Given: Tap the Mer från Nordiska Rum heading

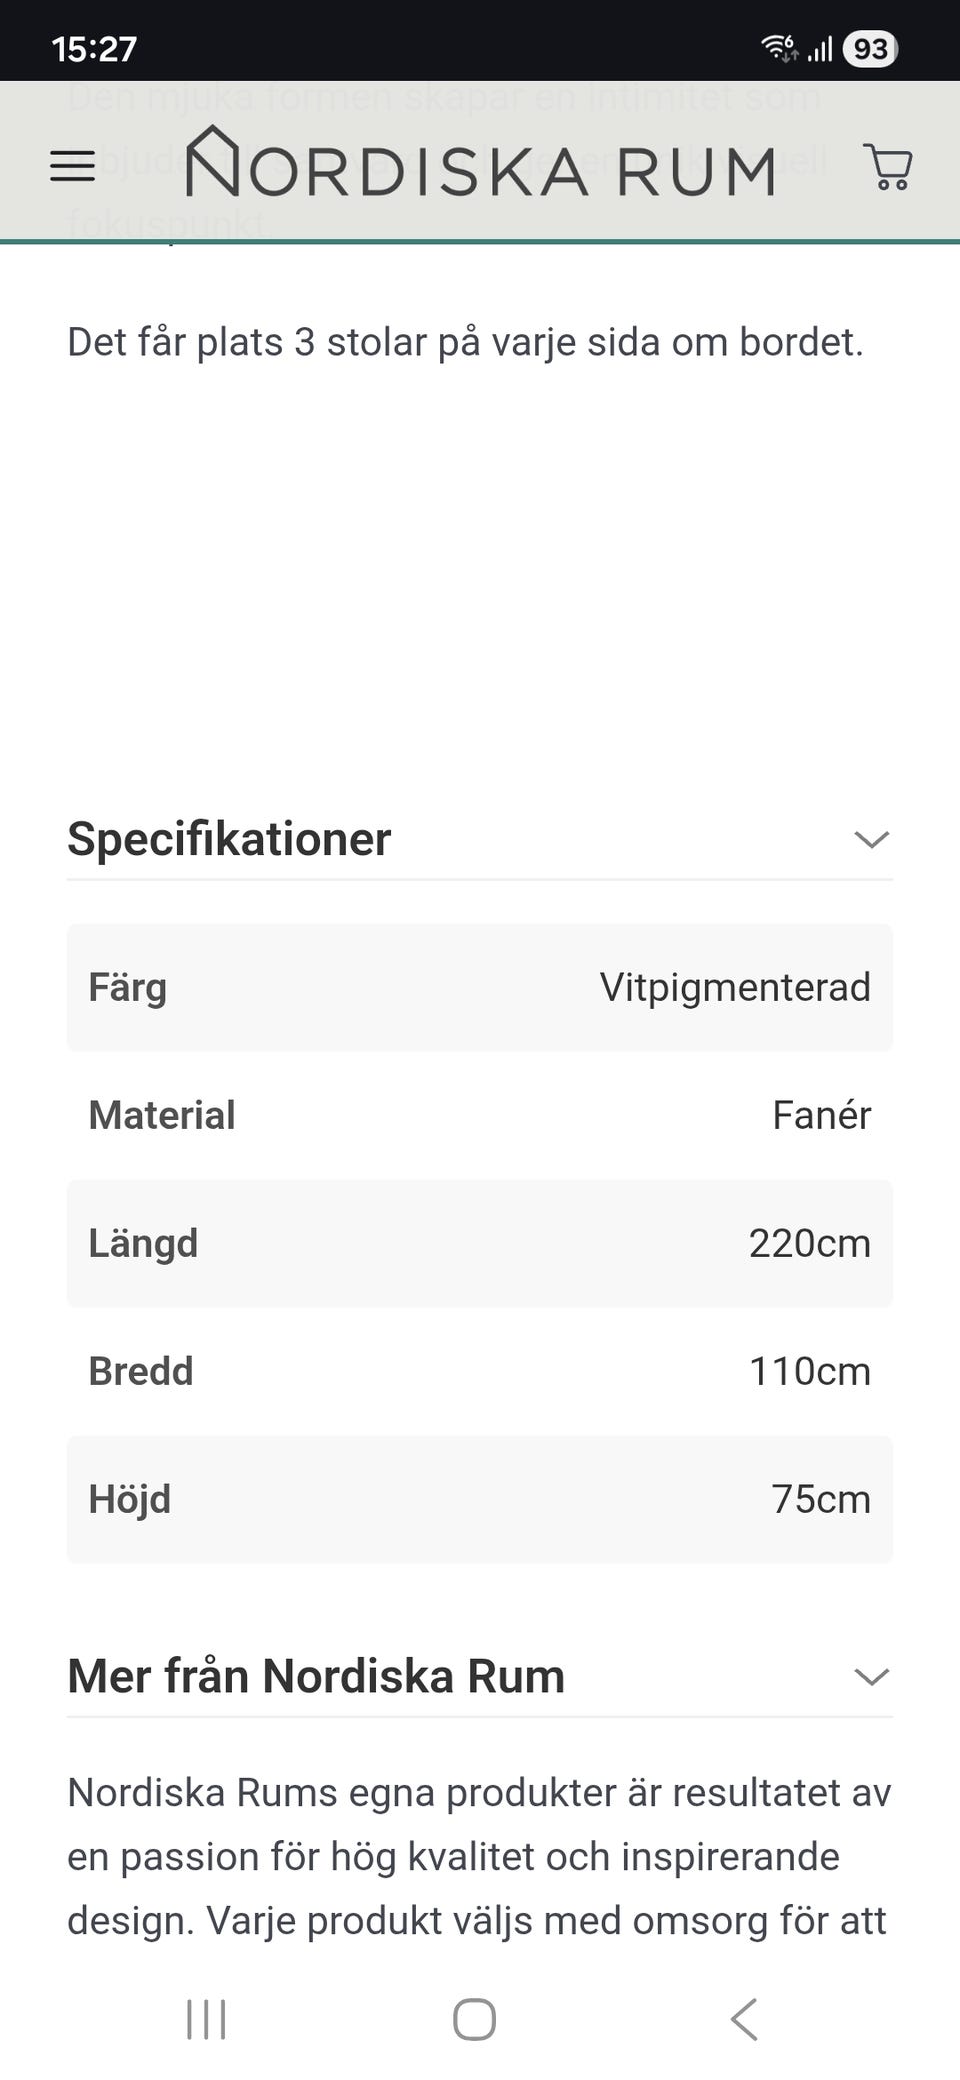Looking at the screenshot, I should click(316, 1676).
